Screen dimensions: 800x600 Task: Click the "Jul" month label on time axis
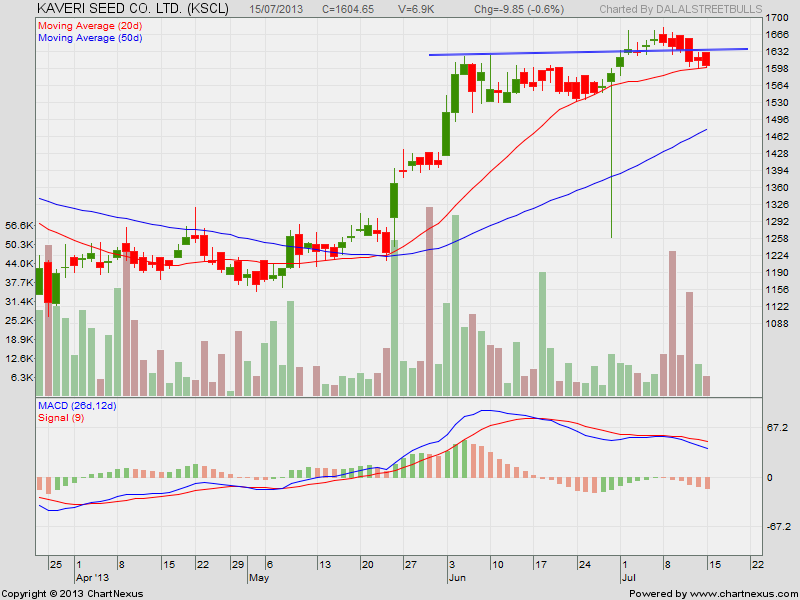click(629, 578)
